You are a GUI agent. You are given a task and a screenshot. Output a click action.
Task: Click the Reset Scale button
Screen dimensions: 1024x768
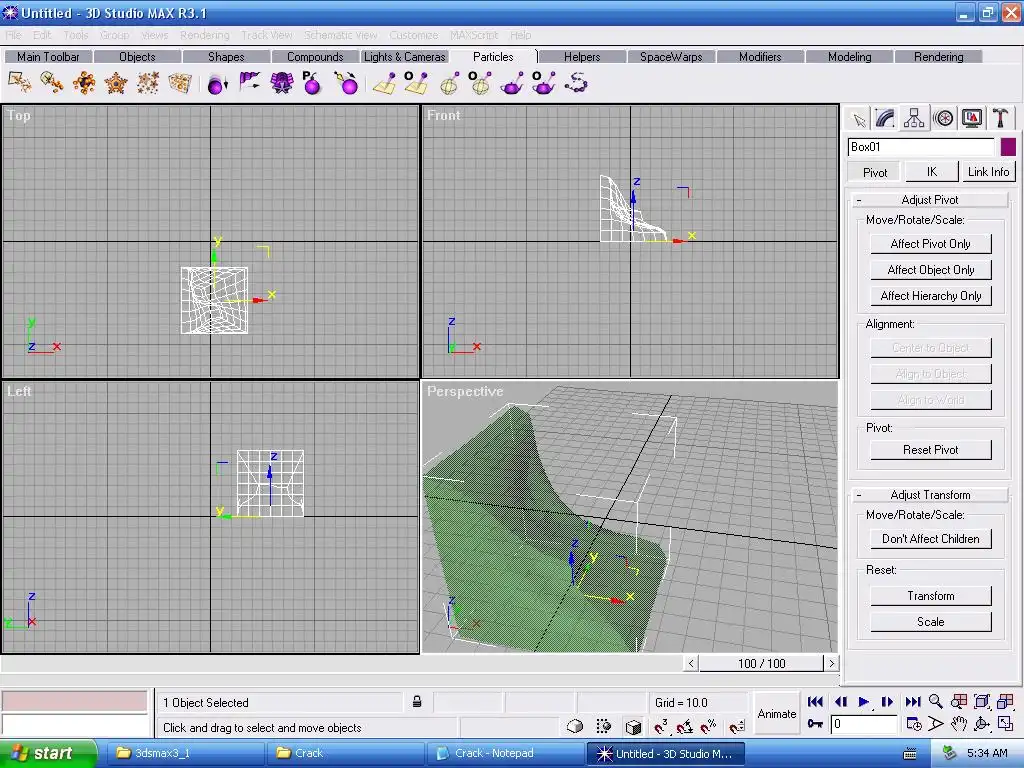coord(931,622)
